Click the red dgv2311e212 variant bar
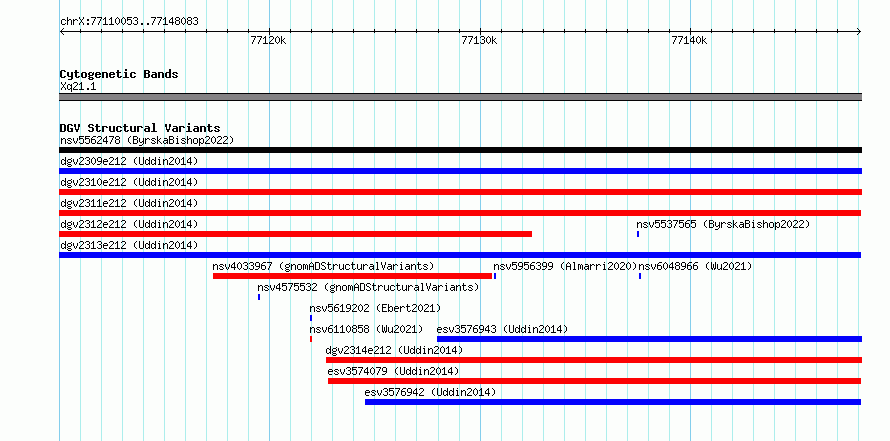Viewport: 890px width, 441px height. tap(460, 213)
